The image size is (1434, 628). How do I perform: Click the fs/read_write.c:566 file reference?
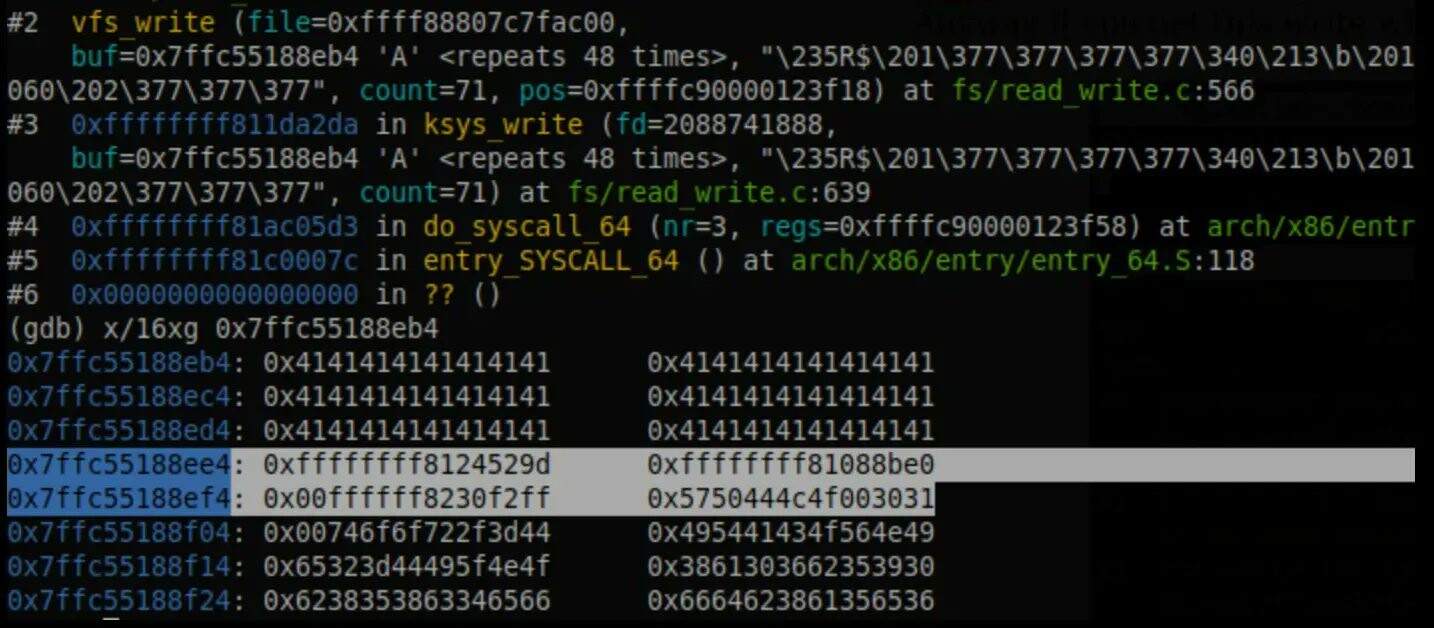1094,91
